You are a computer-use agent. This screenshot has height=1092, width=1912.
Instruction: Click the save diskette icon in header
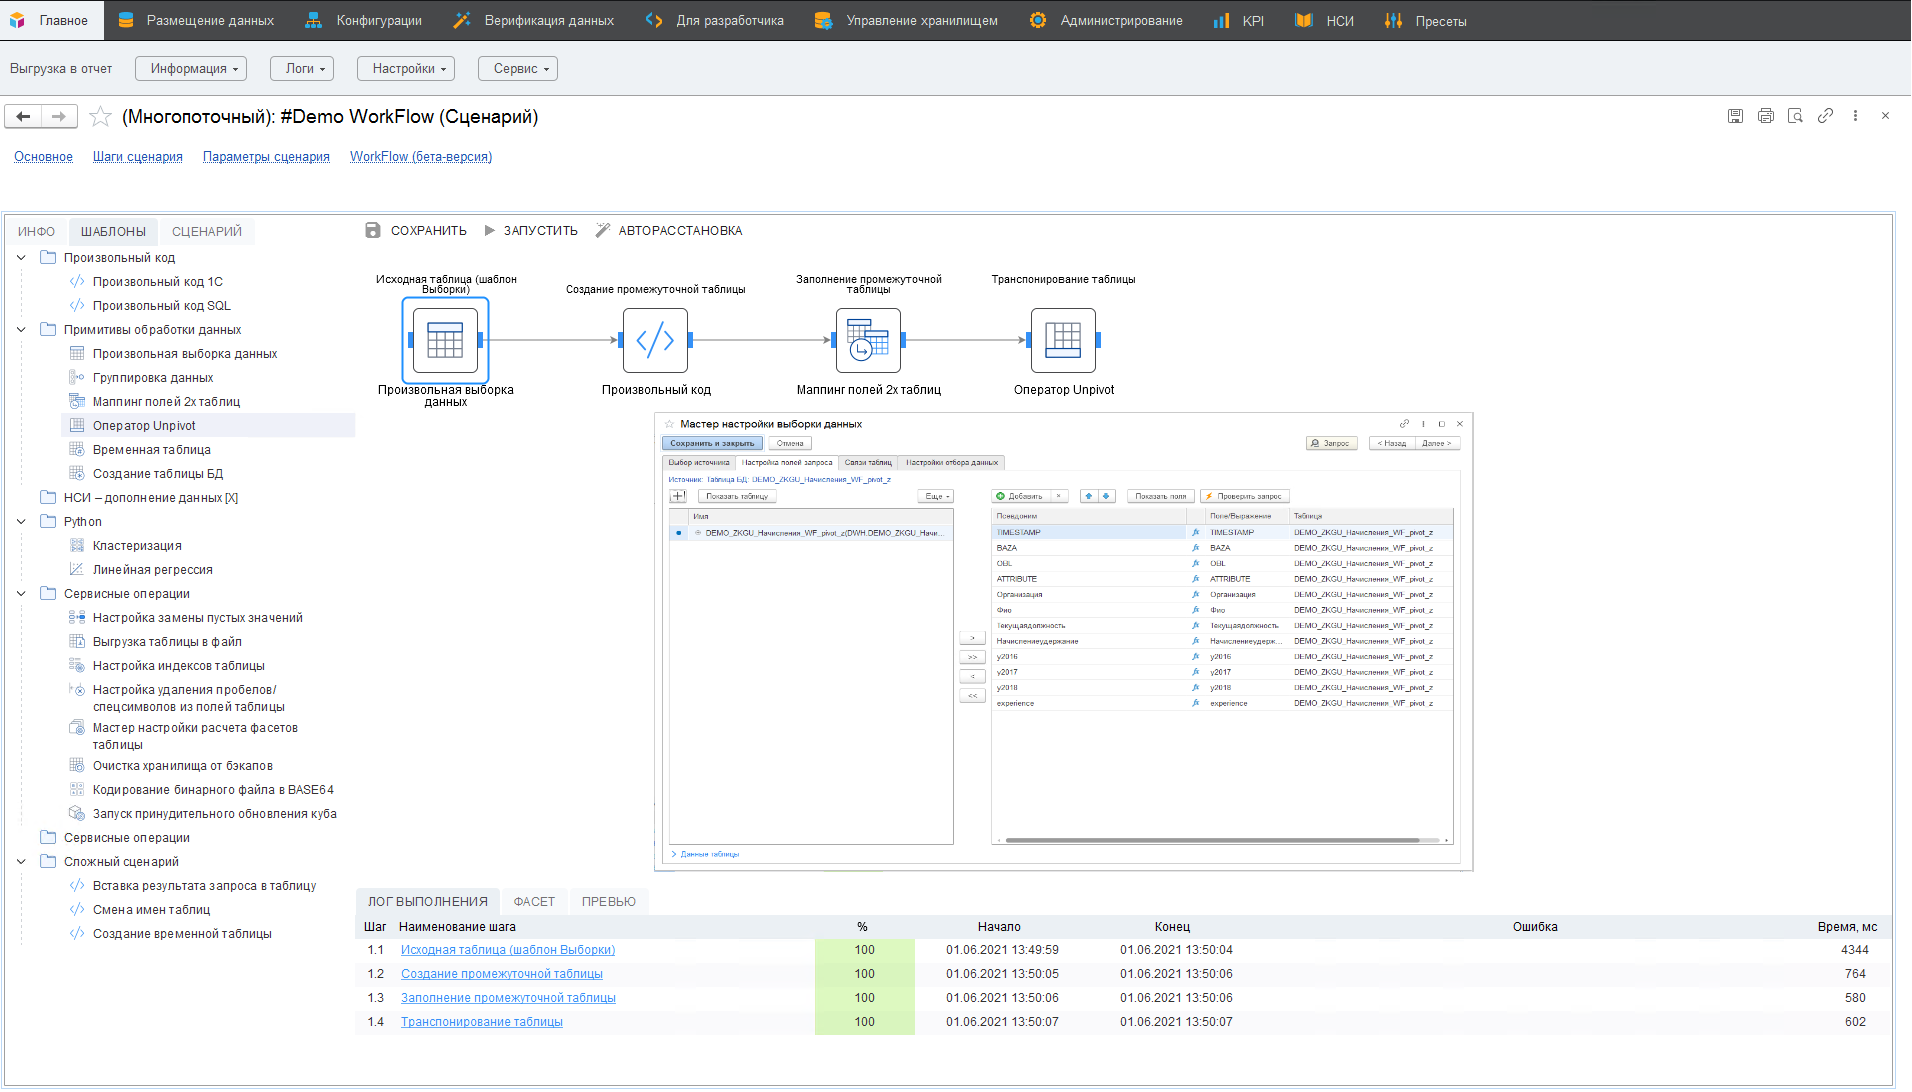pyautogui.click(x=1735, y=116)
